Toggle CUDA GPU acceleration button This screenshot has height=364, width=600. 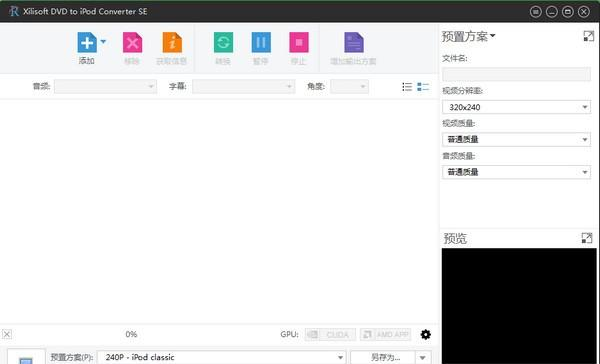tap(331, 335)
